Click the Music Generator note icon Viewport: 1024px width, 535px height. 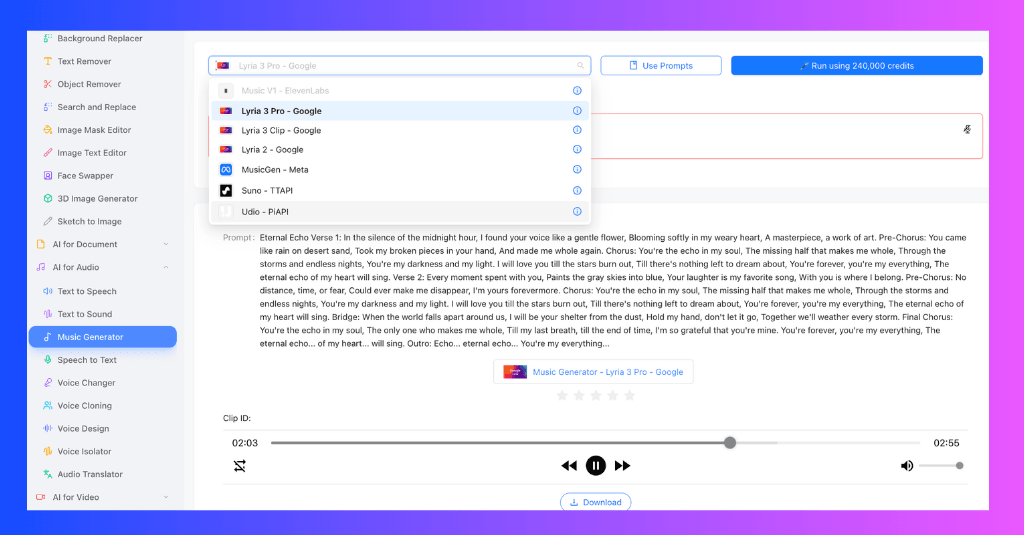48,337
